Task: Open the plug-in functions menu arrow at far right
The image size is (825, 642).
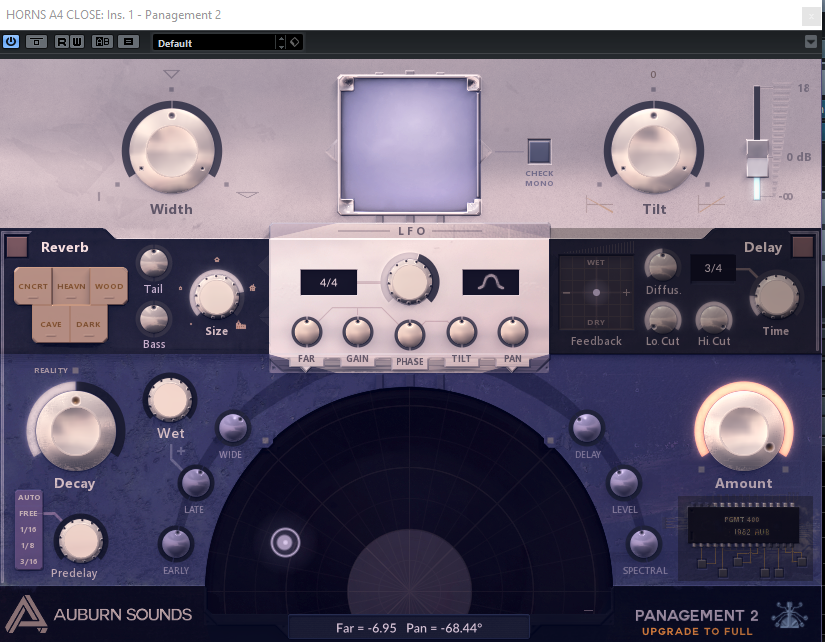Action: point(811,42)
